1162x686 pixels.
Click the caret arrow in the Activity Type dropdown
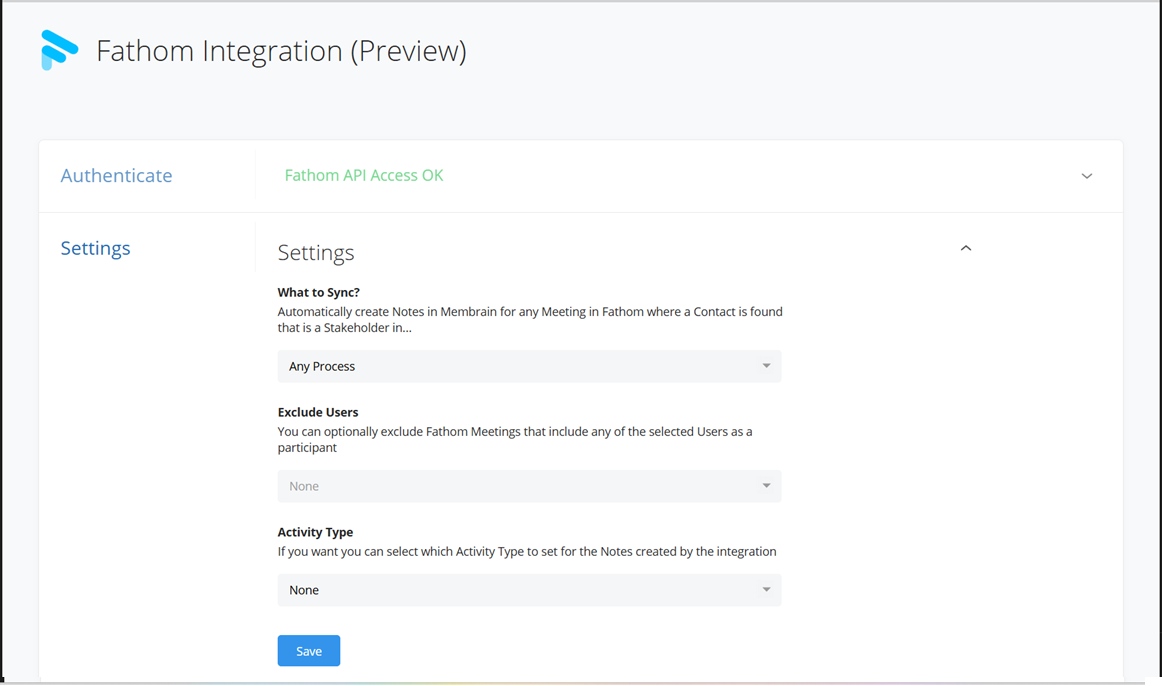point(766,590)
